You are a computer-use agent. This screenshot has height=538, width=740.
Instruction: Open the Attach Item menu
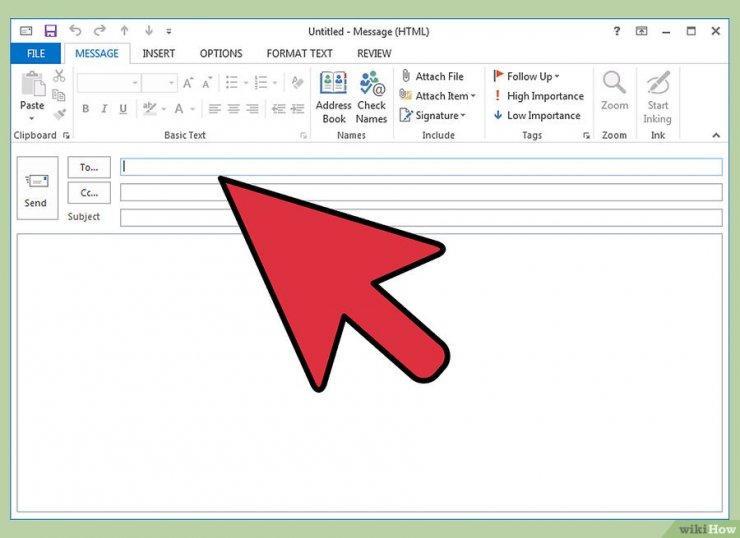437,96
